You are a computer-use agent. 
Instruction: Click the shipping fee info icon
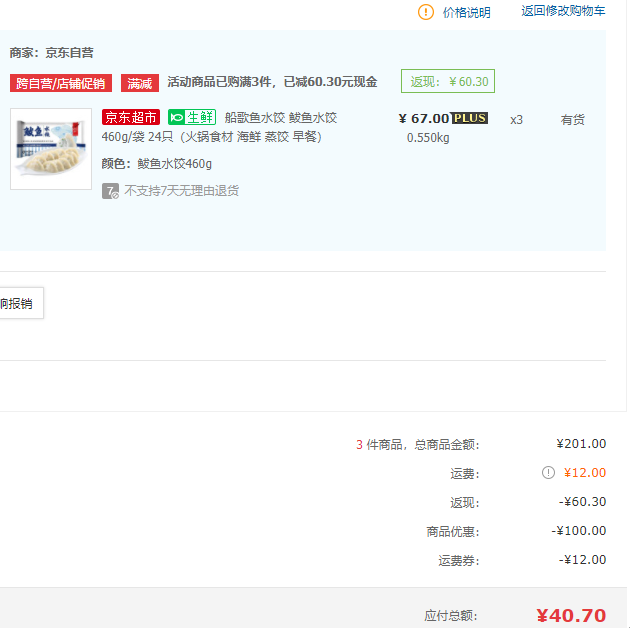pos(548,473)
